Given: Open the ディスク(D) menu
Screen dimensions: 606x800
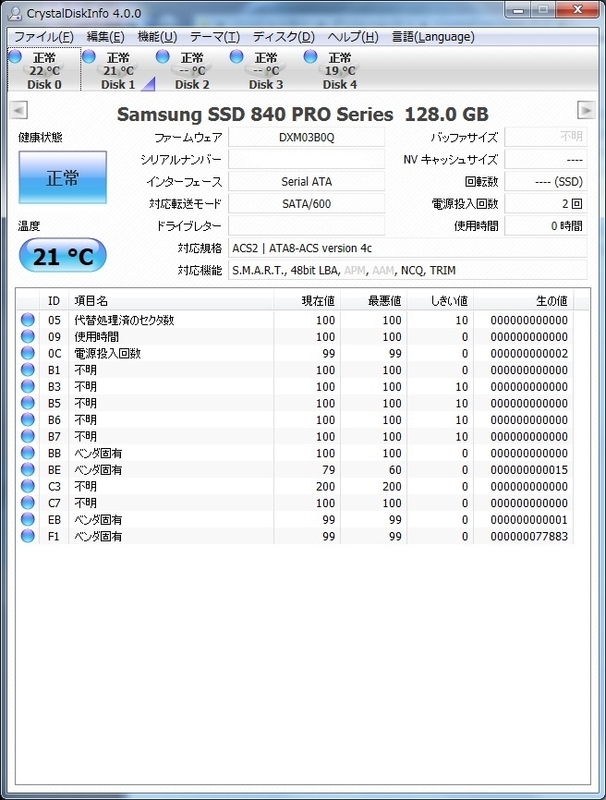Looking at the screenshot, I should pyautogui.click(x=284, y=37).
